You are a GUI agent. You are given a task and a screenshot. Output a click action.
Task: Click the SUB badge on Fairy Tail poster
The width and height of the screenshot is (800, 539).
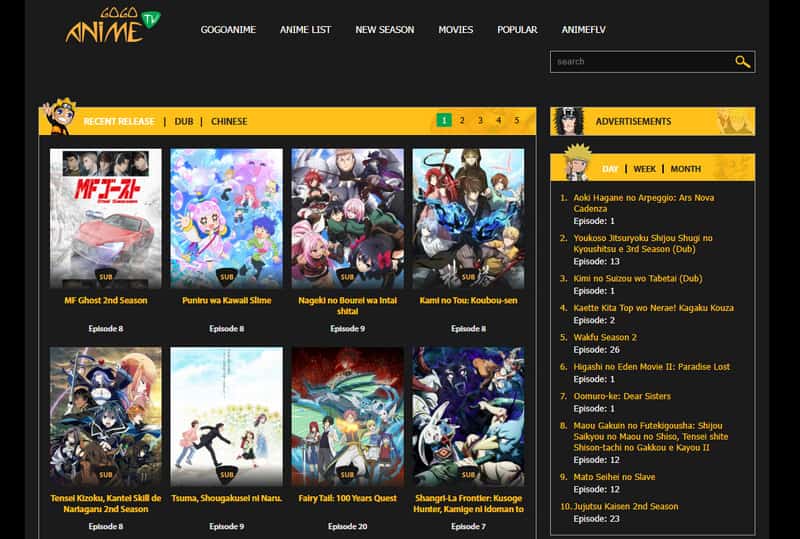(347, 474)
